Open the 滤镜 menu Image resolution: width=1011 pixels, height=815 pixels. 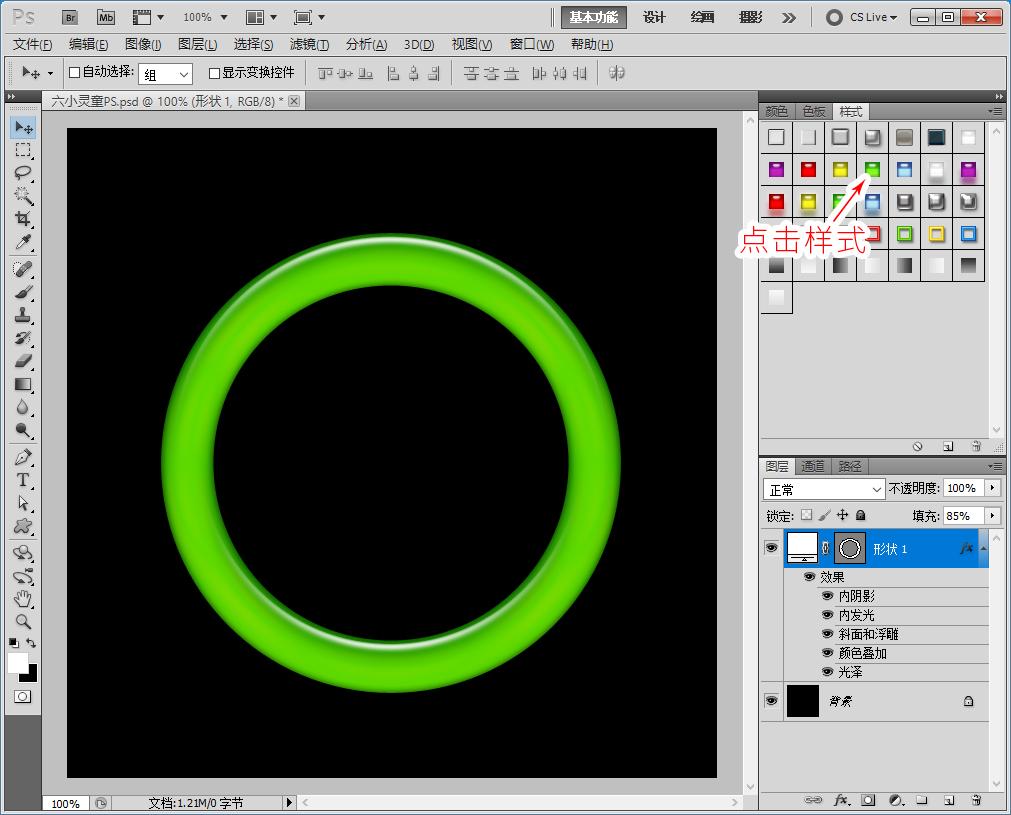click(x=309, y=45)
